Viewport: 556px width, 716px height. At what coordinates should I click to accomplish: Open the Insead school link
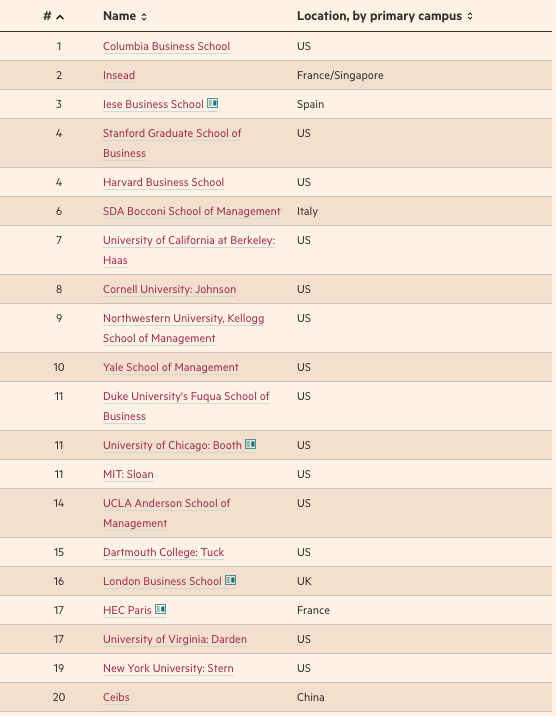119,75
